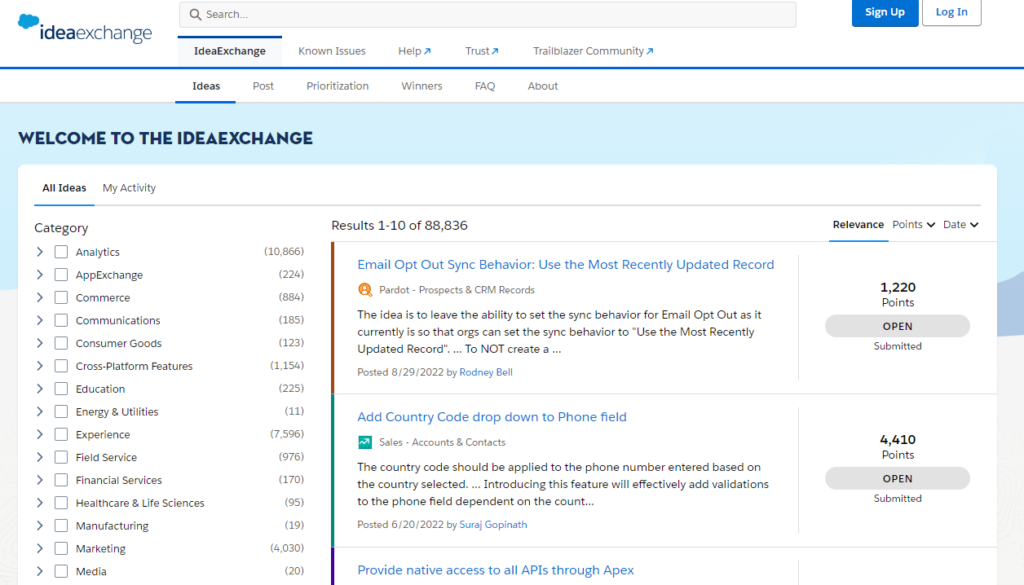Image resolution: width=1024 pixels, height=585 pixels.
Task: Check the Field Service category checkbox
Action: pos(61,457)
